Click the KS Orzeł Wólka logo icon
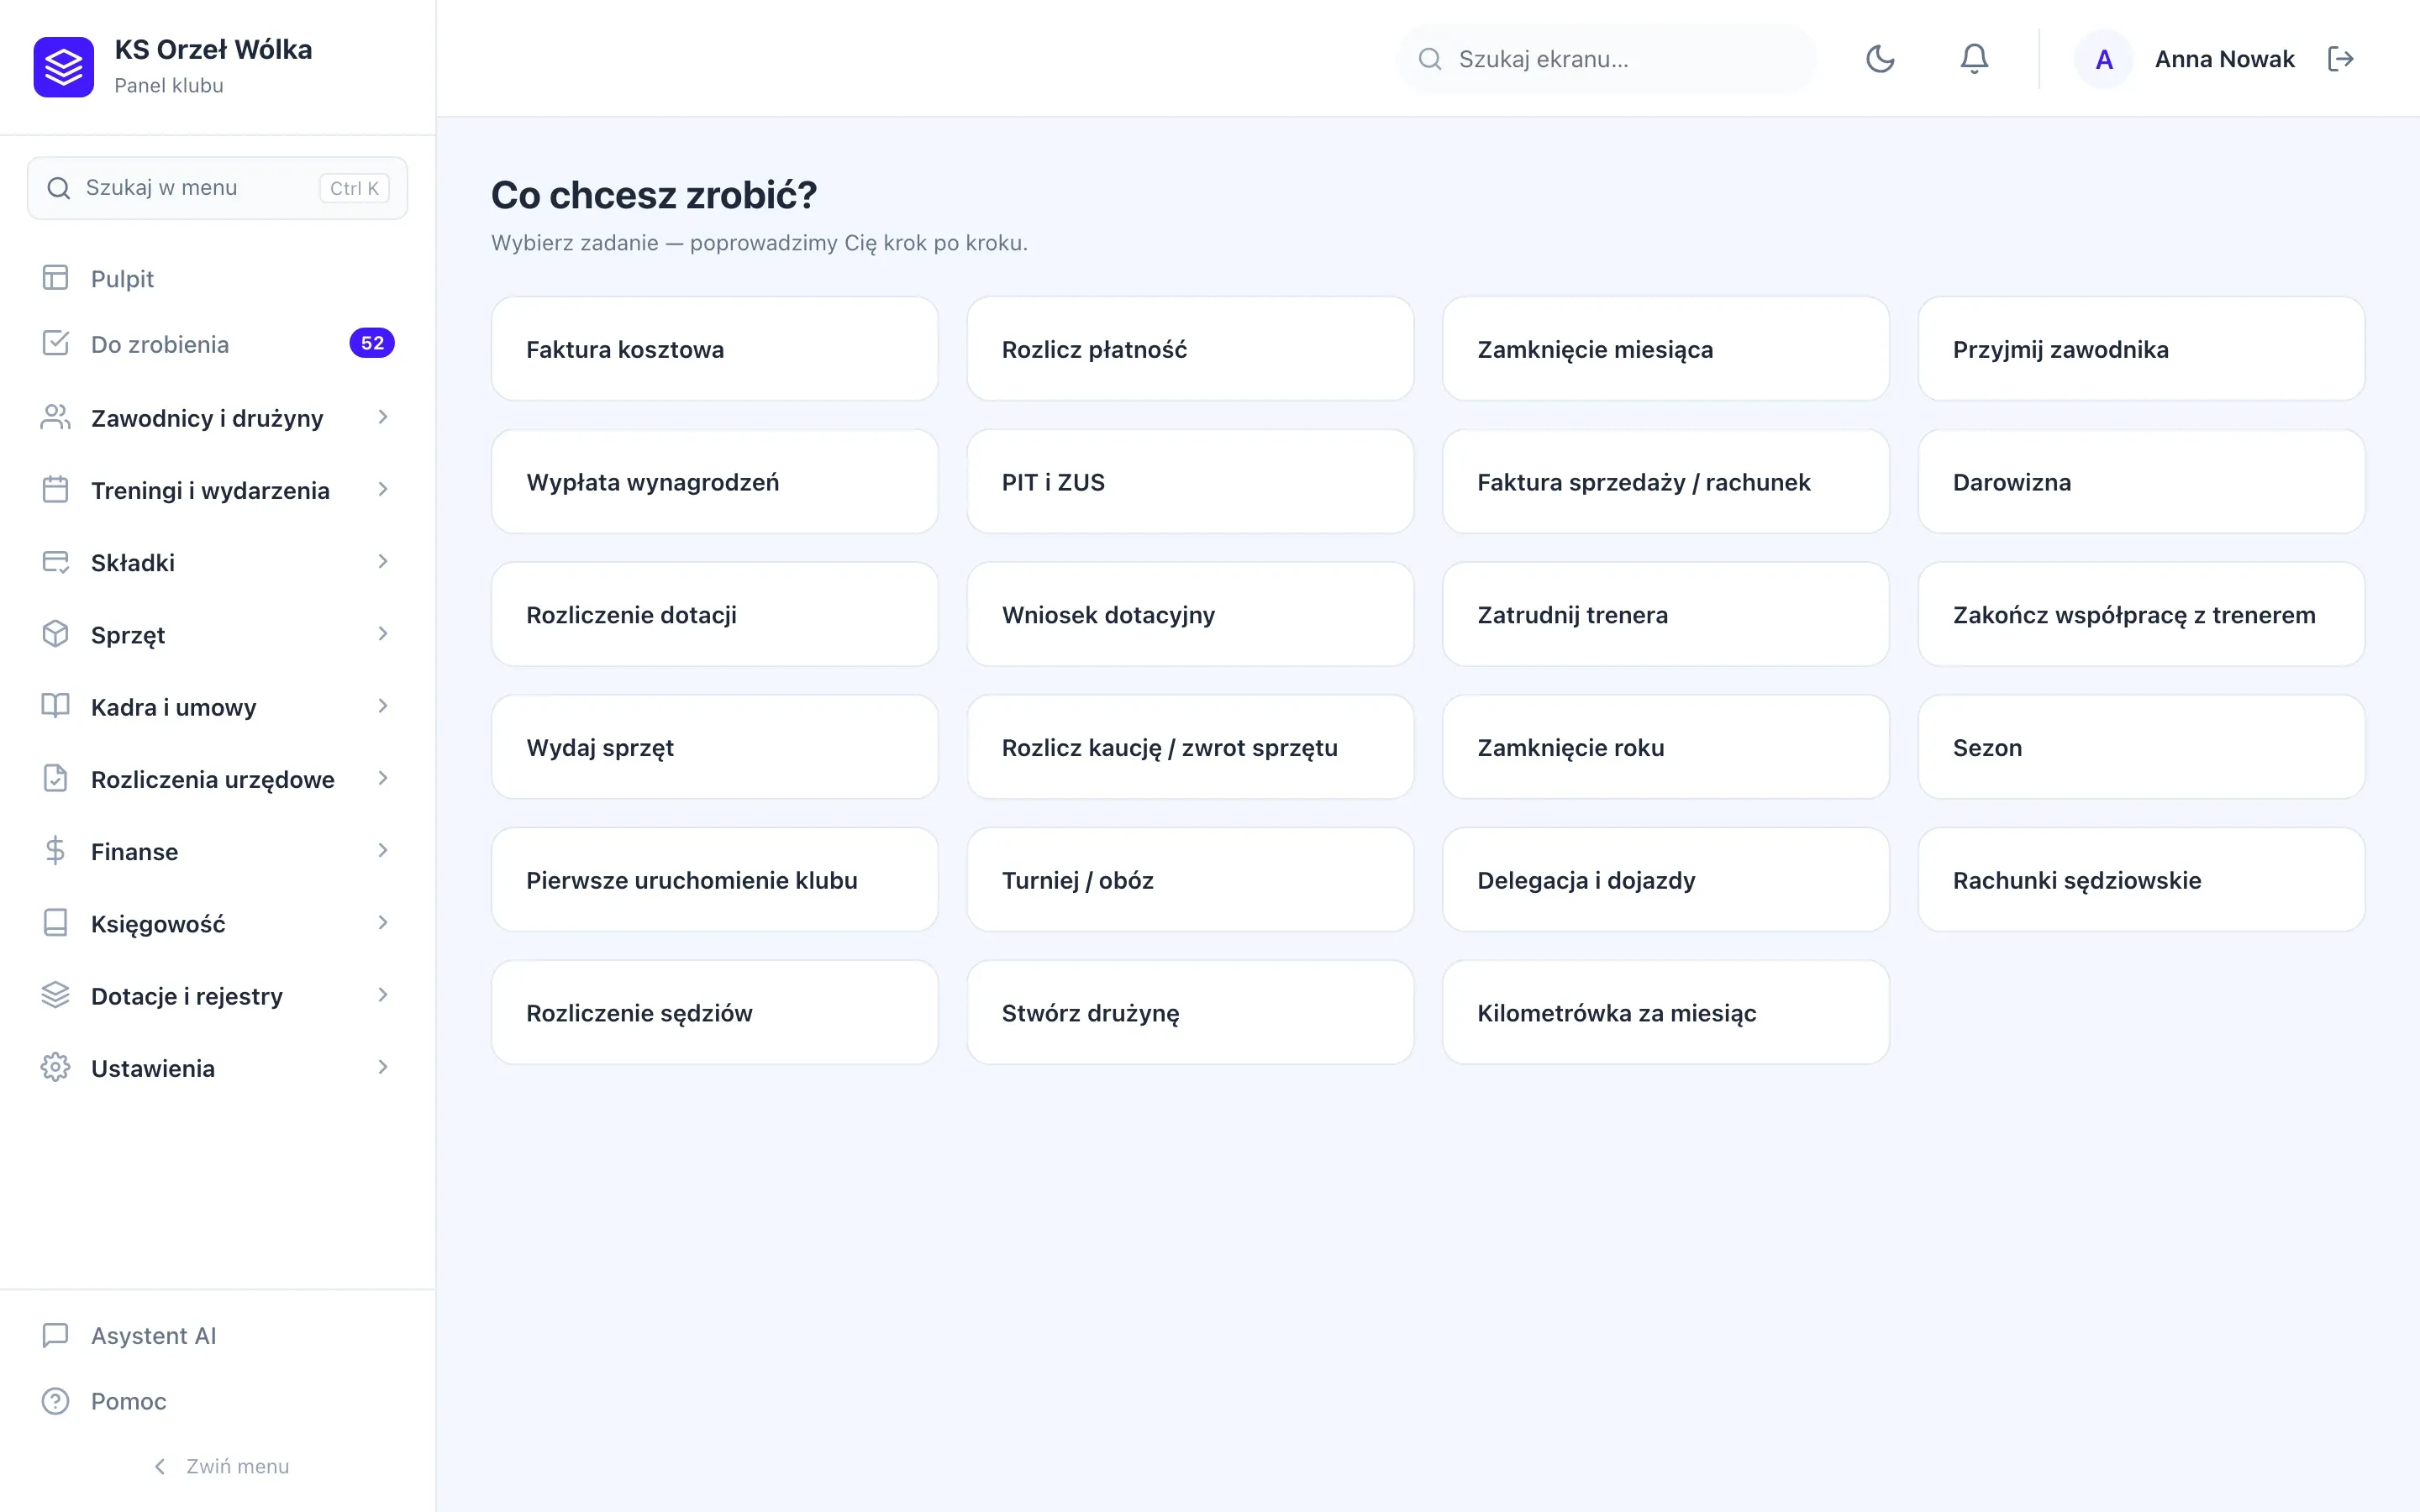 pyautogui.click(x=63, y=67)
